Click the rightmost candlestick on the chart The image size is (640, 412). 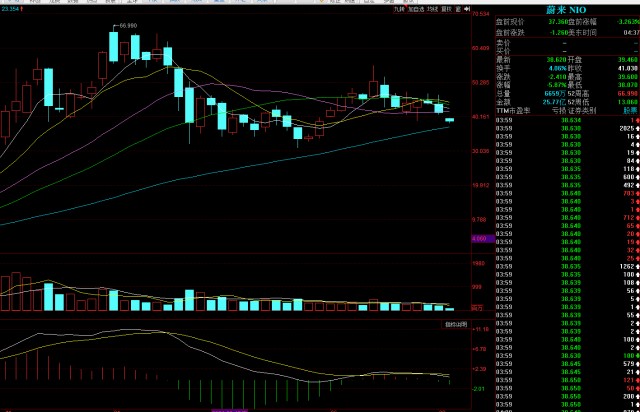pos(449,120)
